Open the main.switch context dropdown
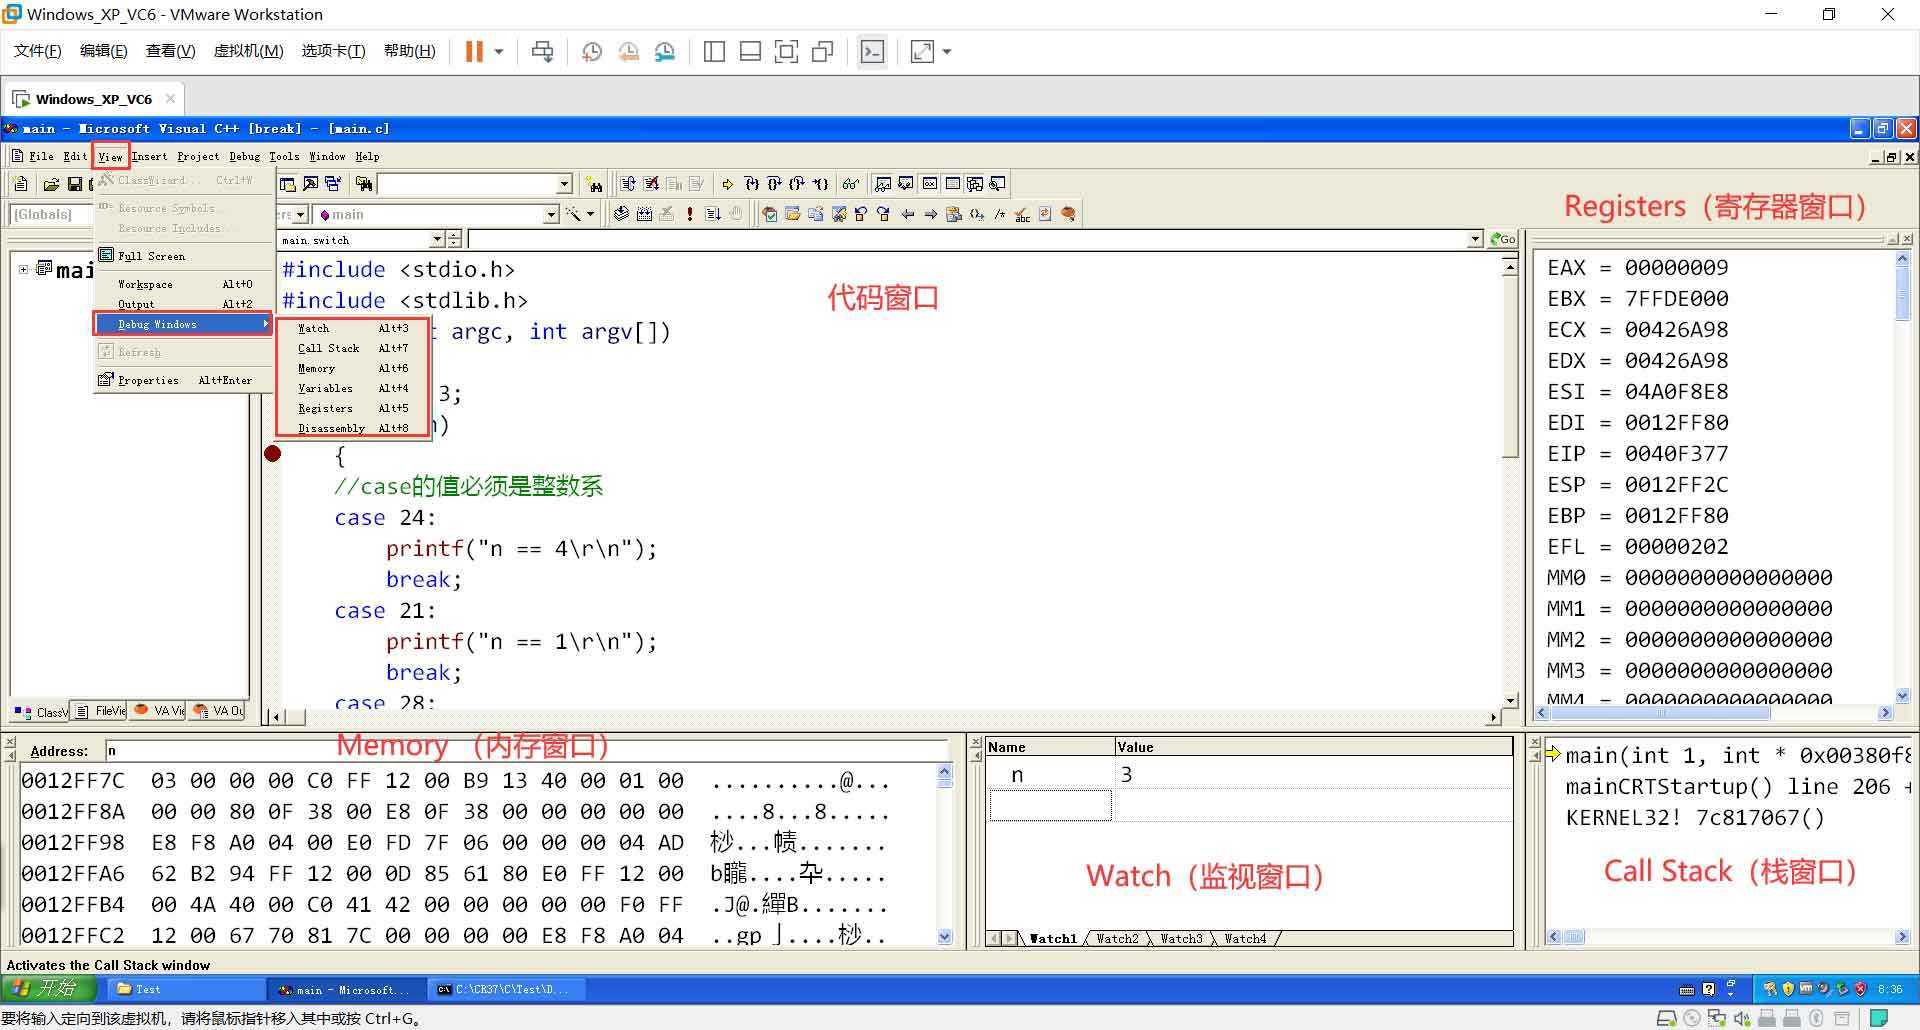The image size is (1920, 1030). pos(436,240)
